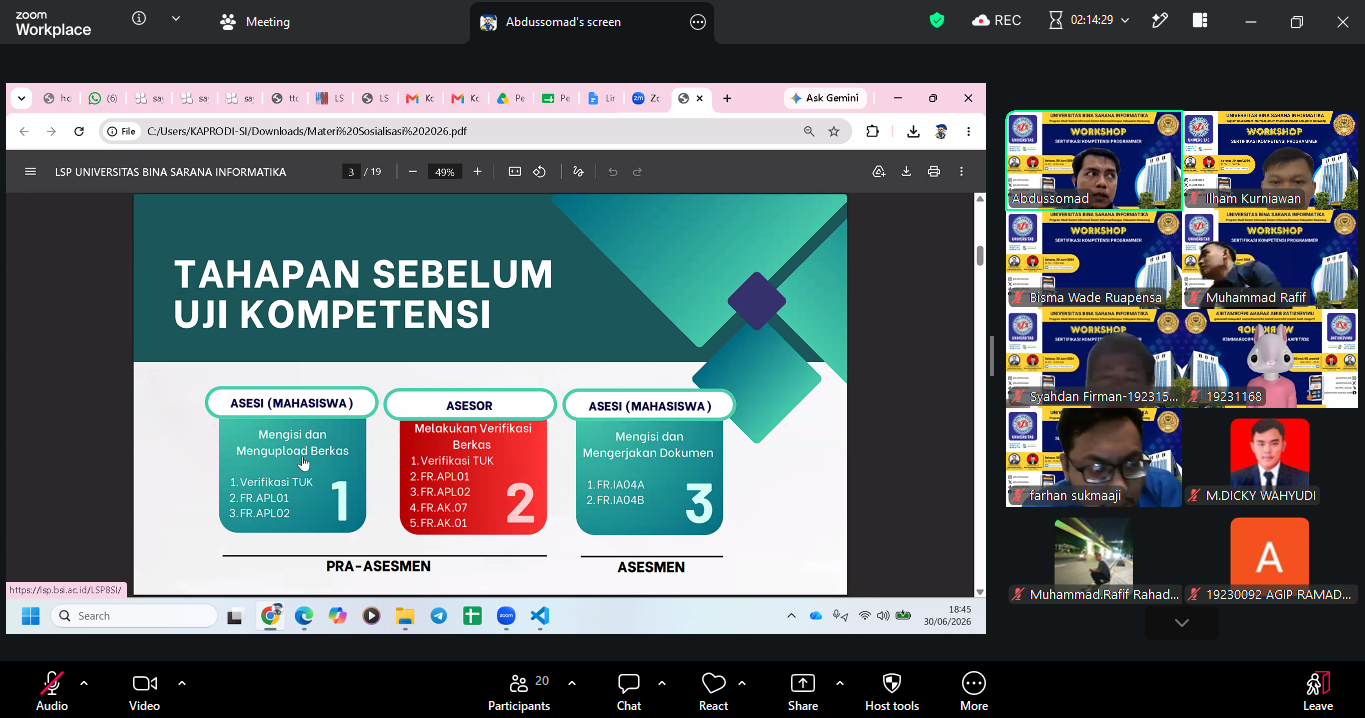Viewport: 1365px width, 718px height.
Task: Click the PDF redo arrow
Action: click(x=637, y=172)
